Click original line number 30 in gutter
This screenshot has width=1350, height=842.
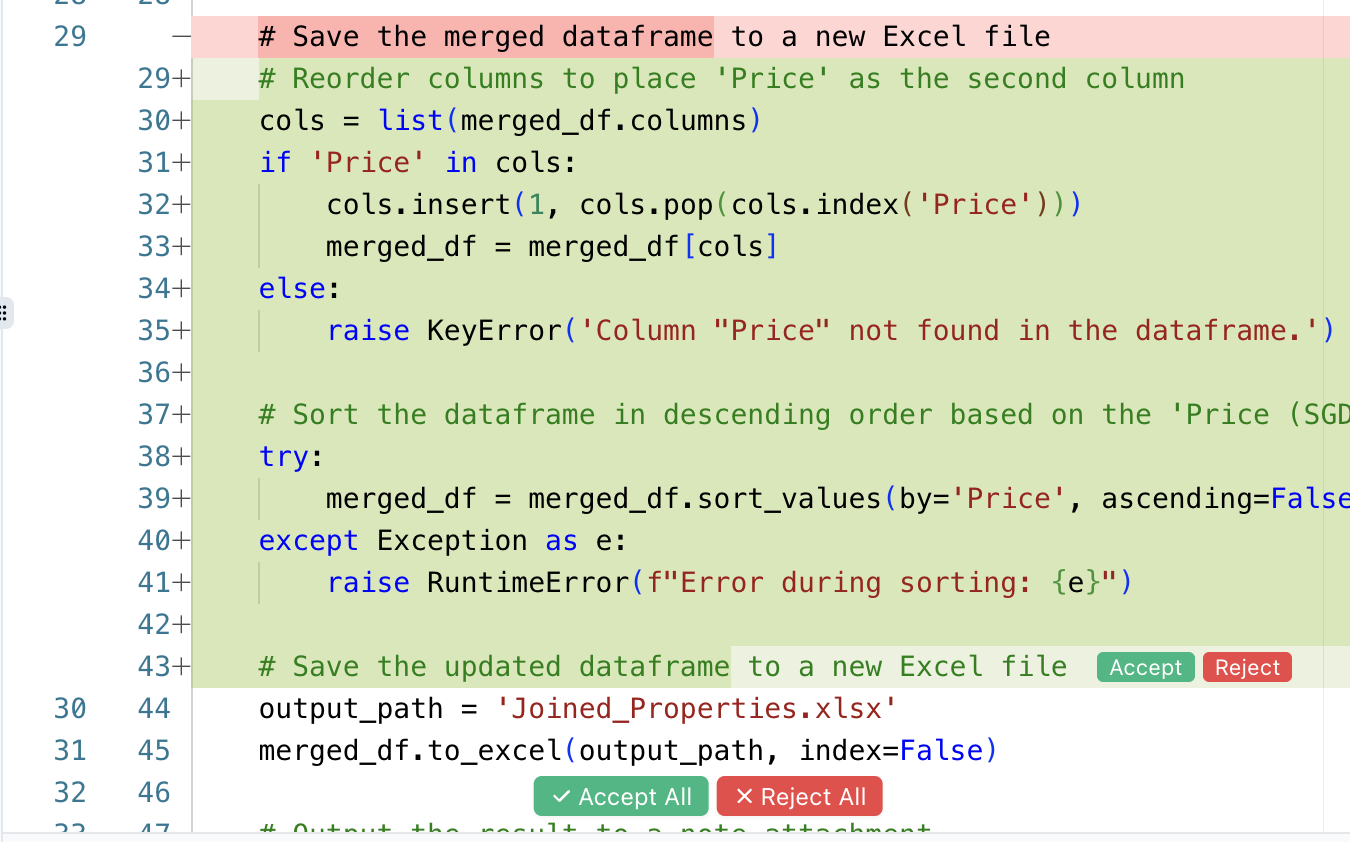70,709
